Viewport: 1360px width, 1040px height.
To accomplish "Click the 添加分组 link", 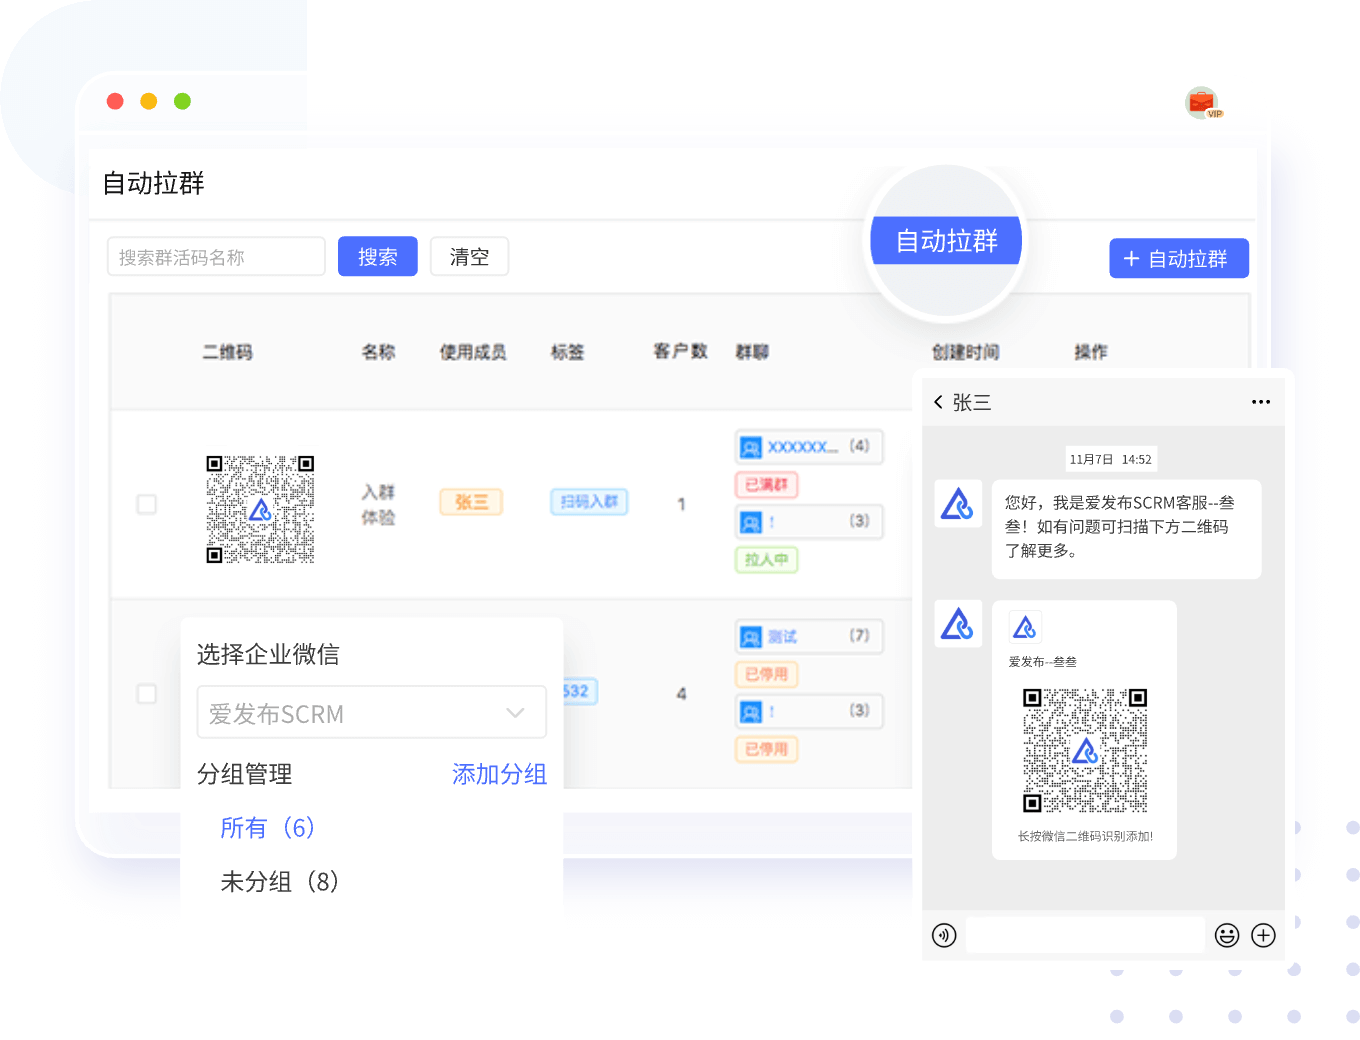I will pyautogui.click(x=499, y=774).
